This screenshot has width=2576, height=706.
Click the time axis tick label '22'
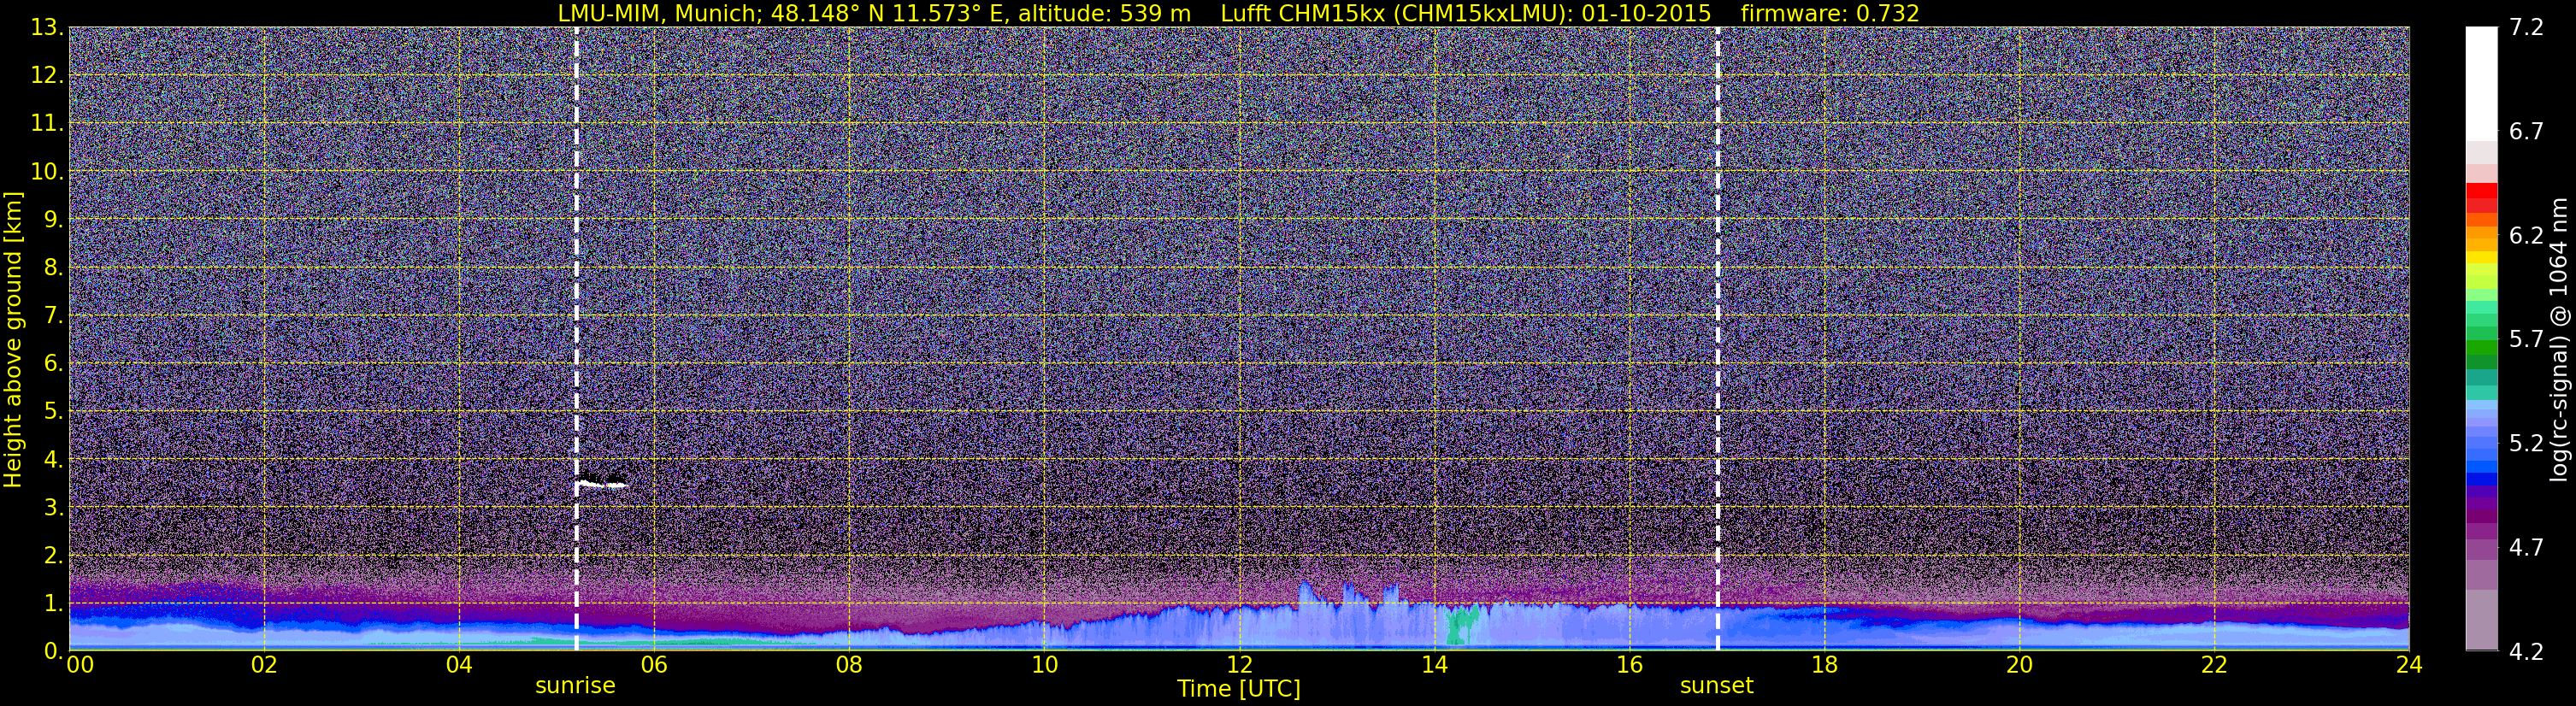tap(2214, 665)
